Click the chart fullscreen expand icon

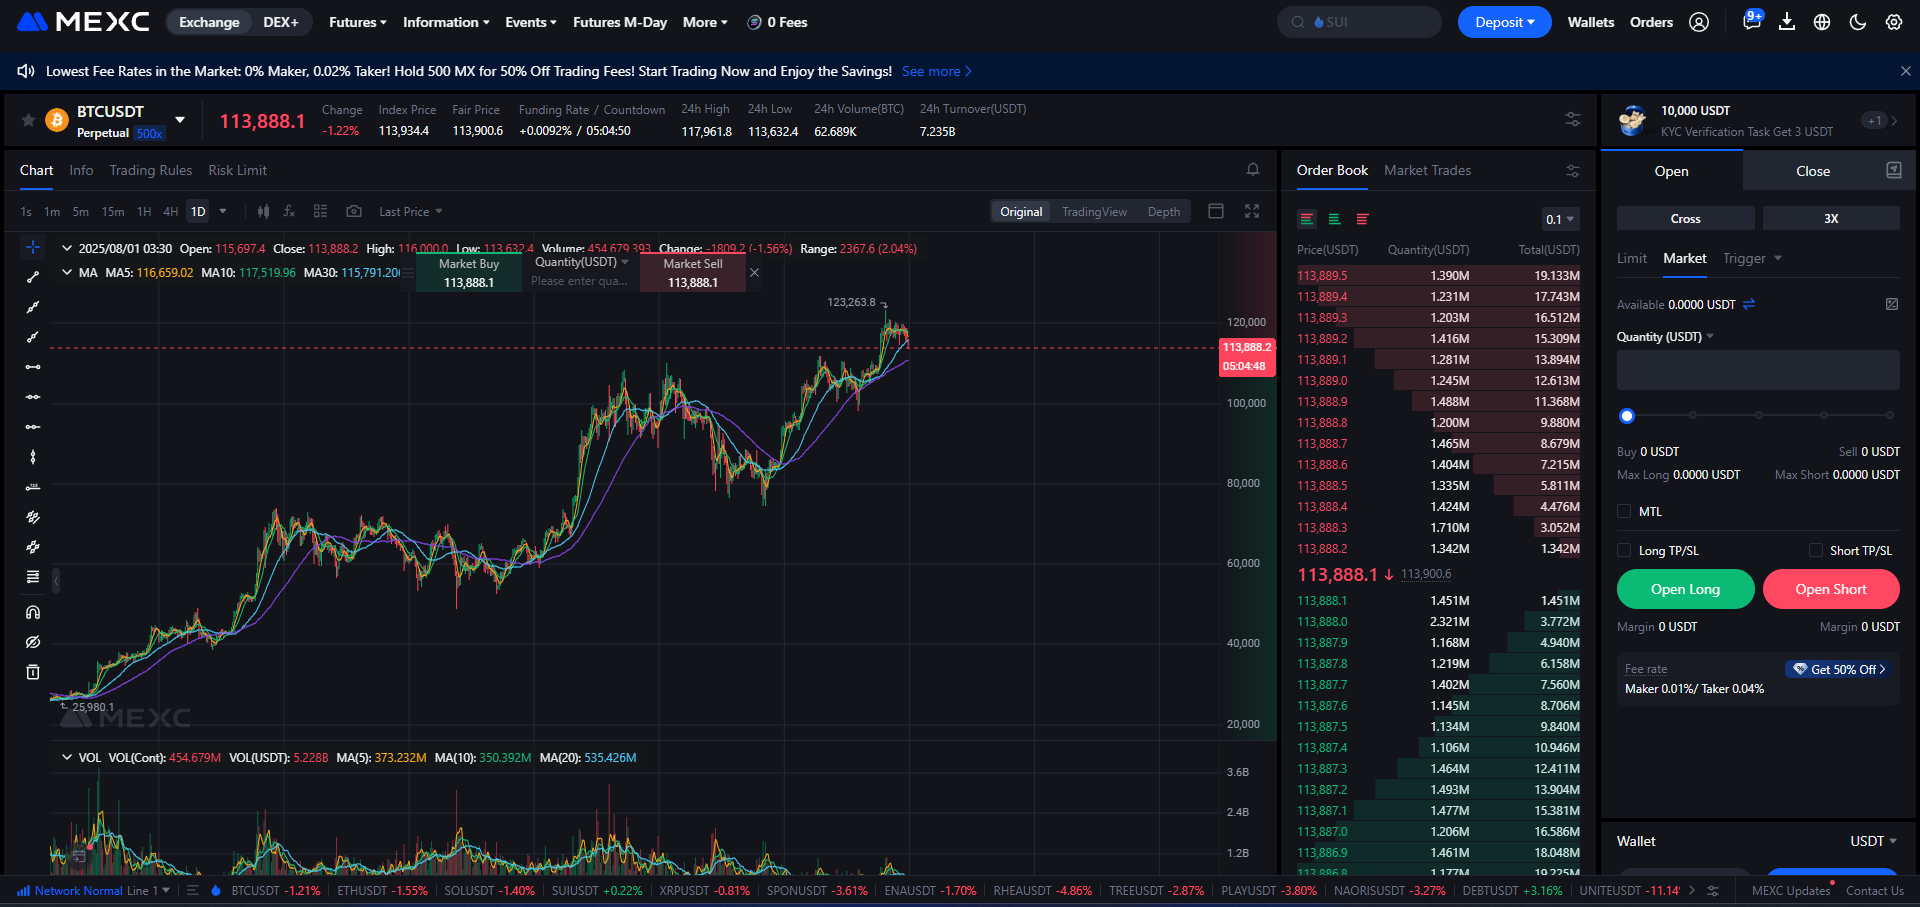click(1252, 211)
